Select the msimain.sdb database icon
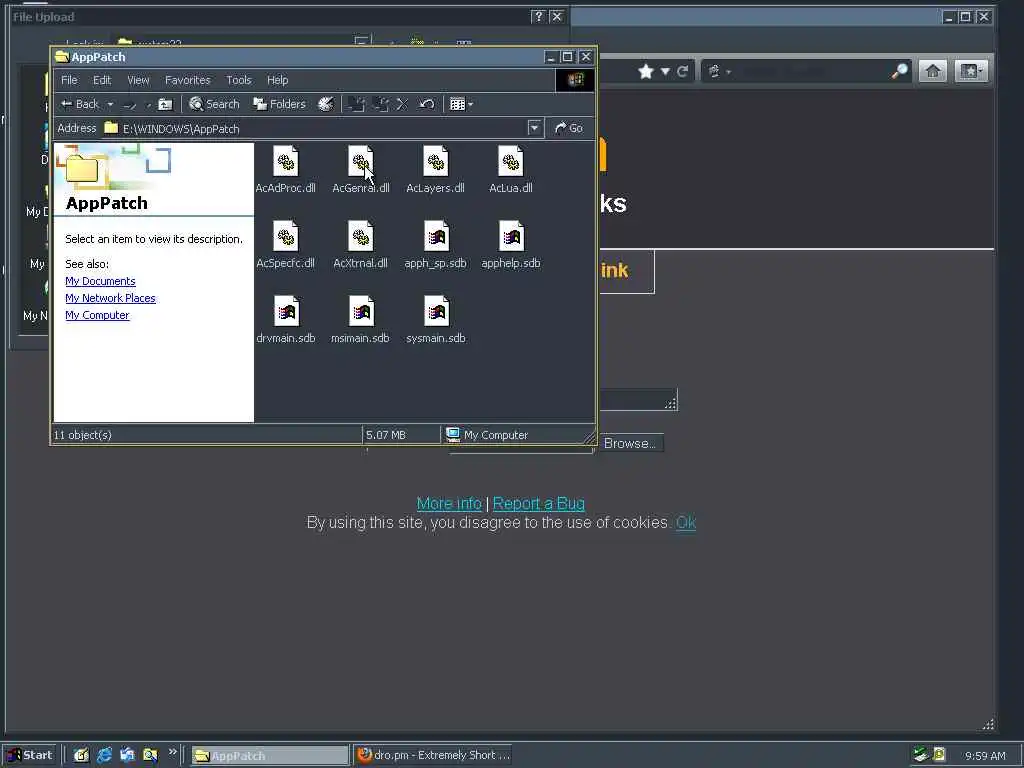This screenshot has width=1024, height=768. coord(360,312)
